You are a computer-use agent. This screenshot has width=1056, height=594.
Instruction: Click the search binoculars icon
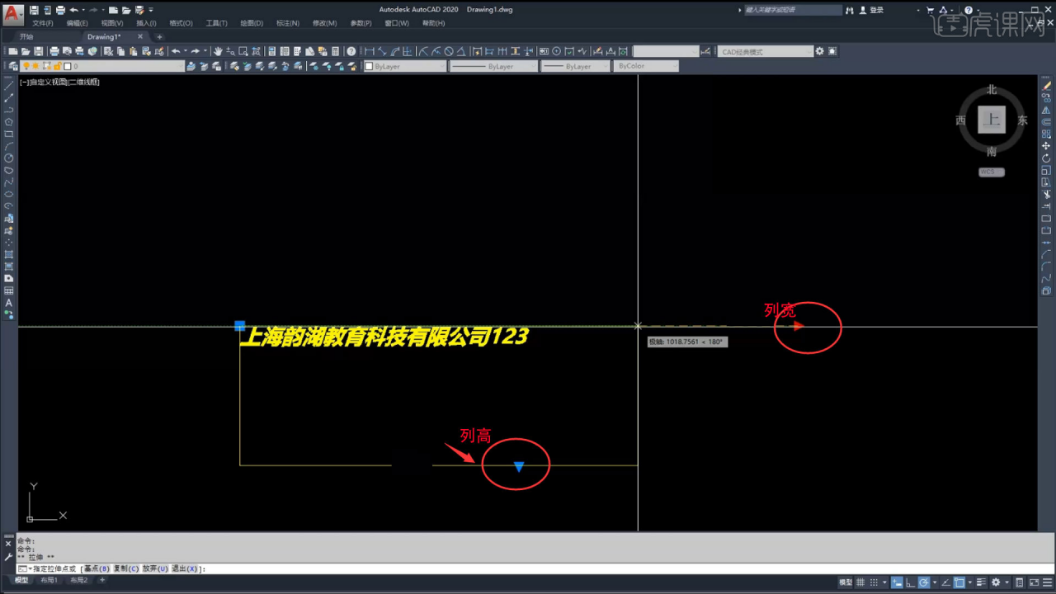(849, 10)
